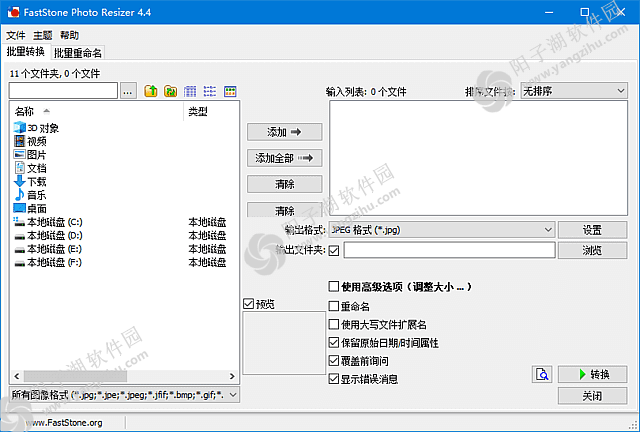Viewport: 640px width, 432px height.
Task: Switch to details view icon
Action: (190, 91)
